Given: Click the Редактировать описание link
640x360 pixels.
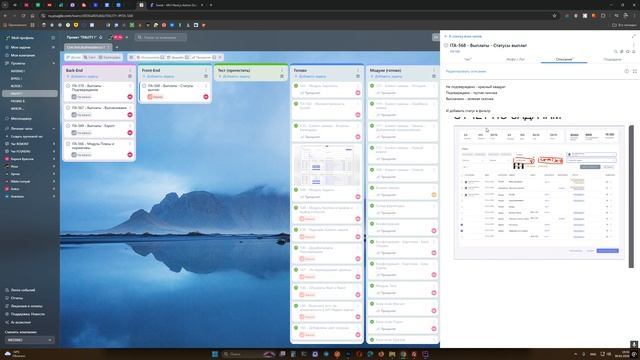Looking at the screenshot, I should [x=466, y=71].
